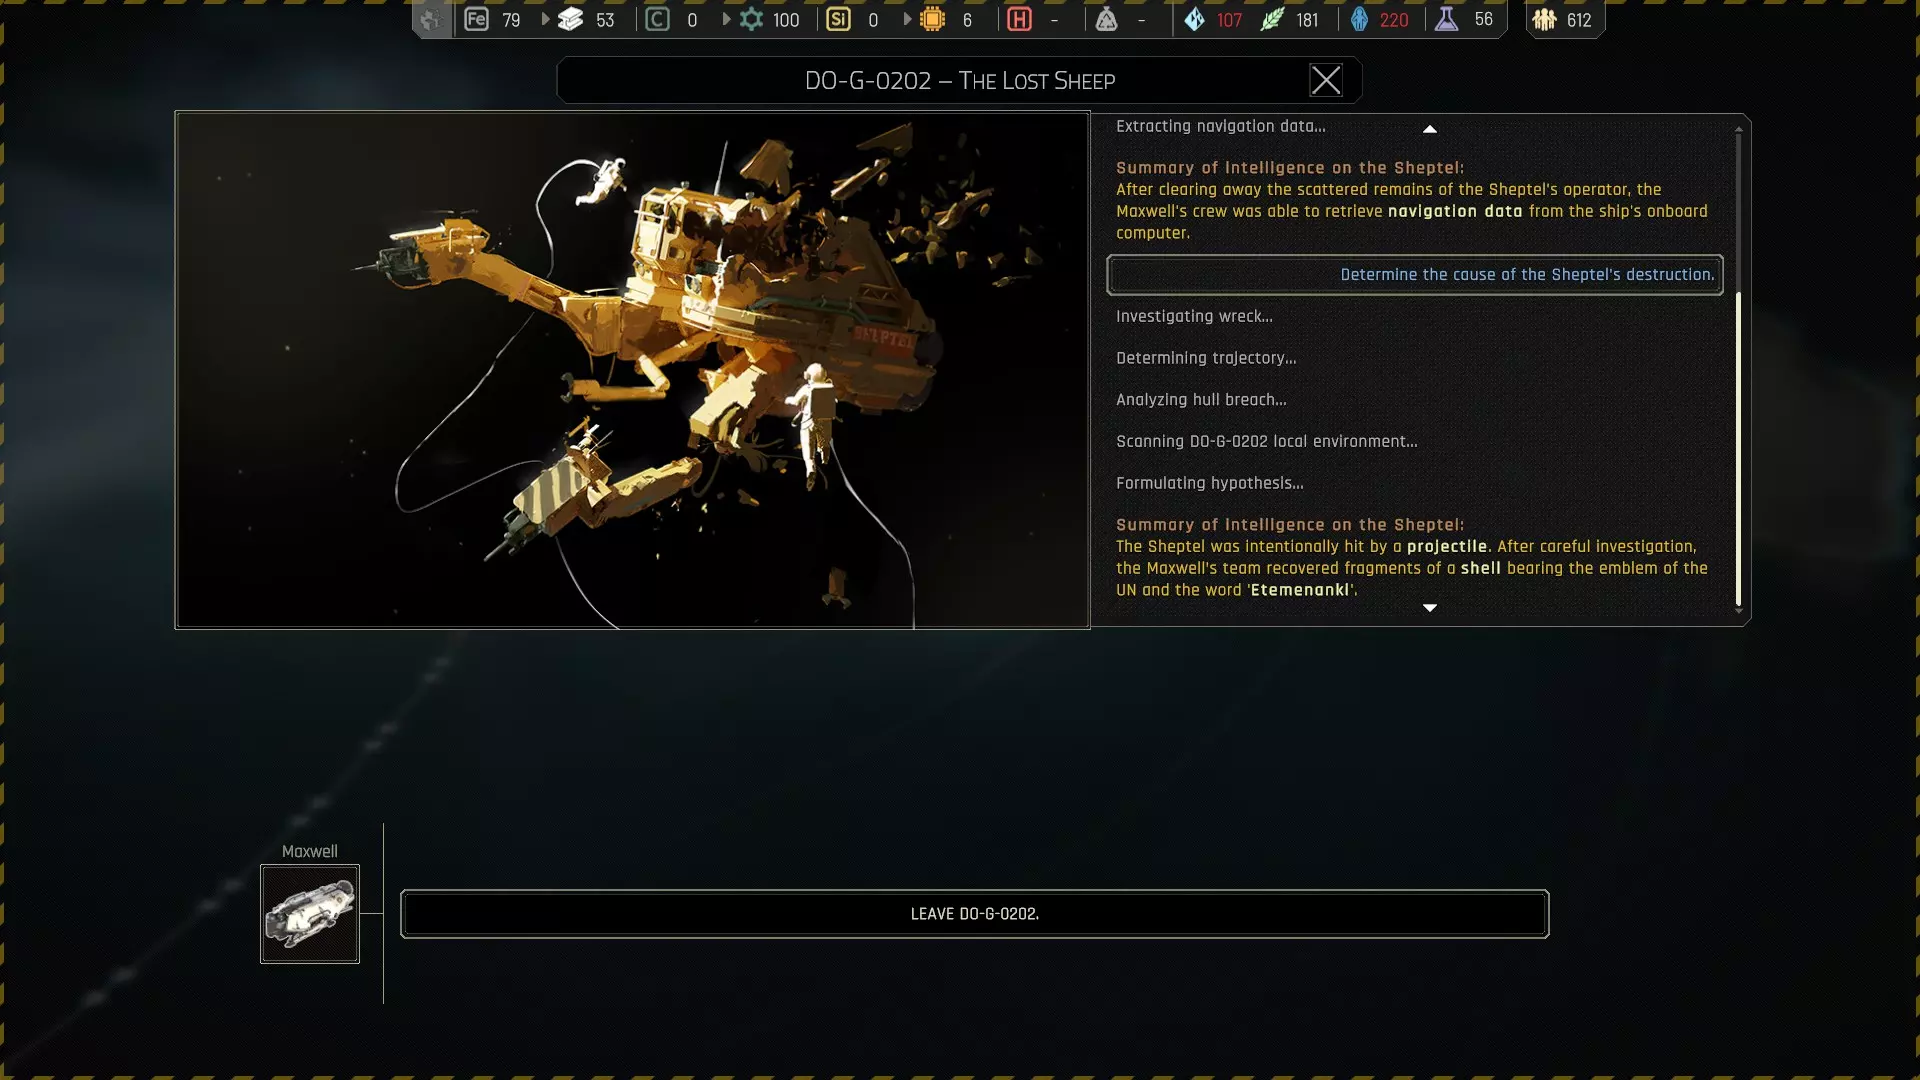This screenshot has height=1080, width=1920.
Task: Click the silicon (Si) resource icon
Action: coord(838,20)
